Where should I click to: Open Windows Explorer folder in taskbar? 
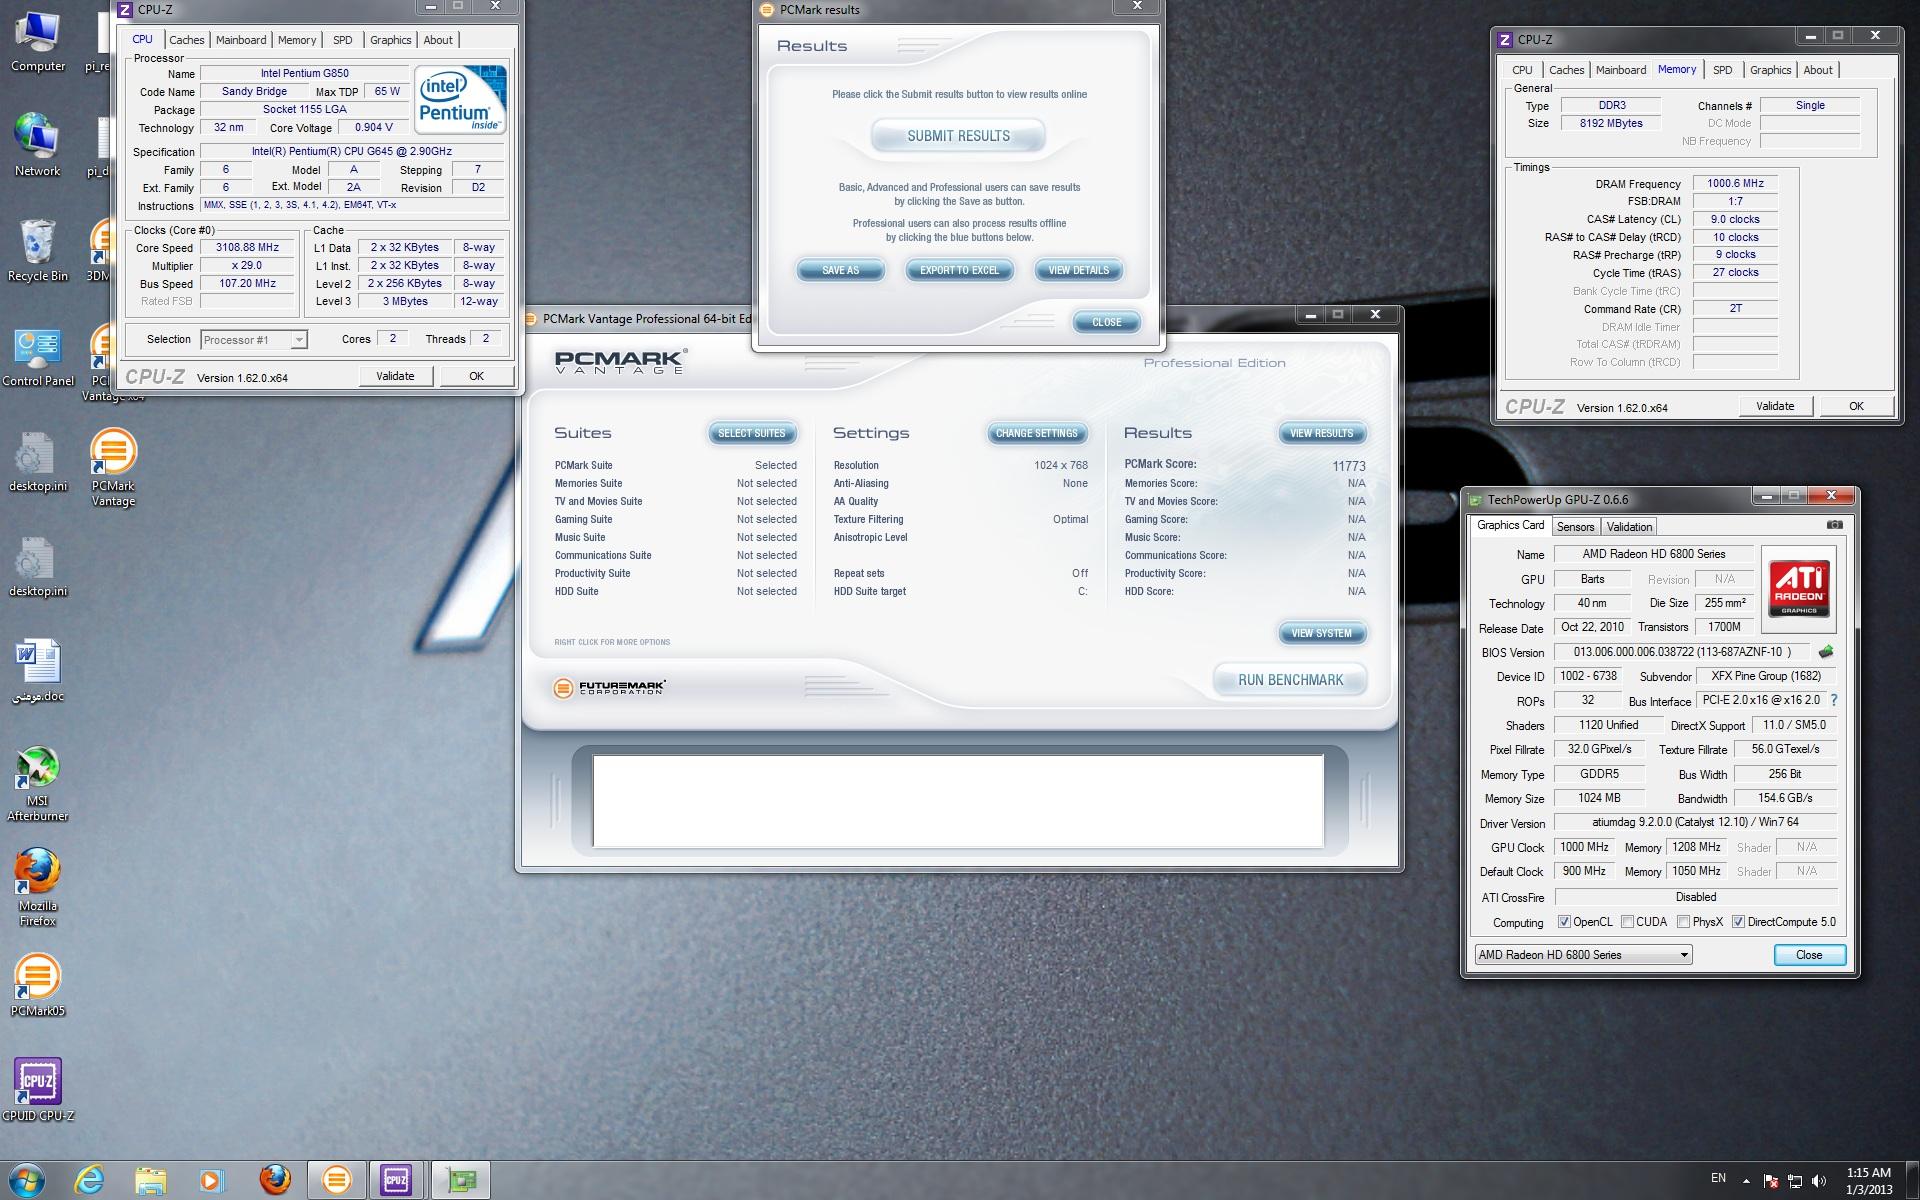click(150, 1180)
